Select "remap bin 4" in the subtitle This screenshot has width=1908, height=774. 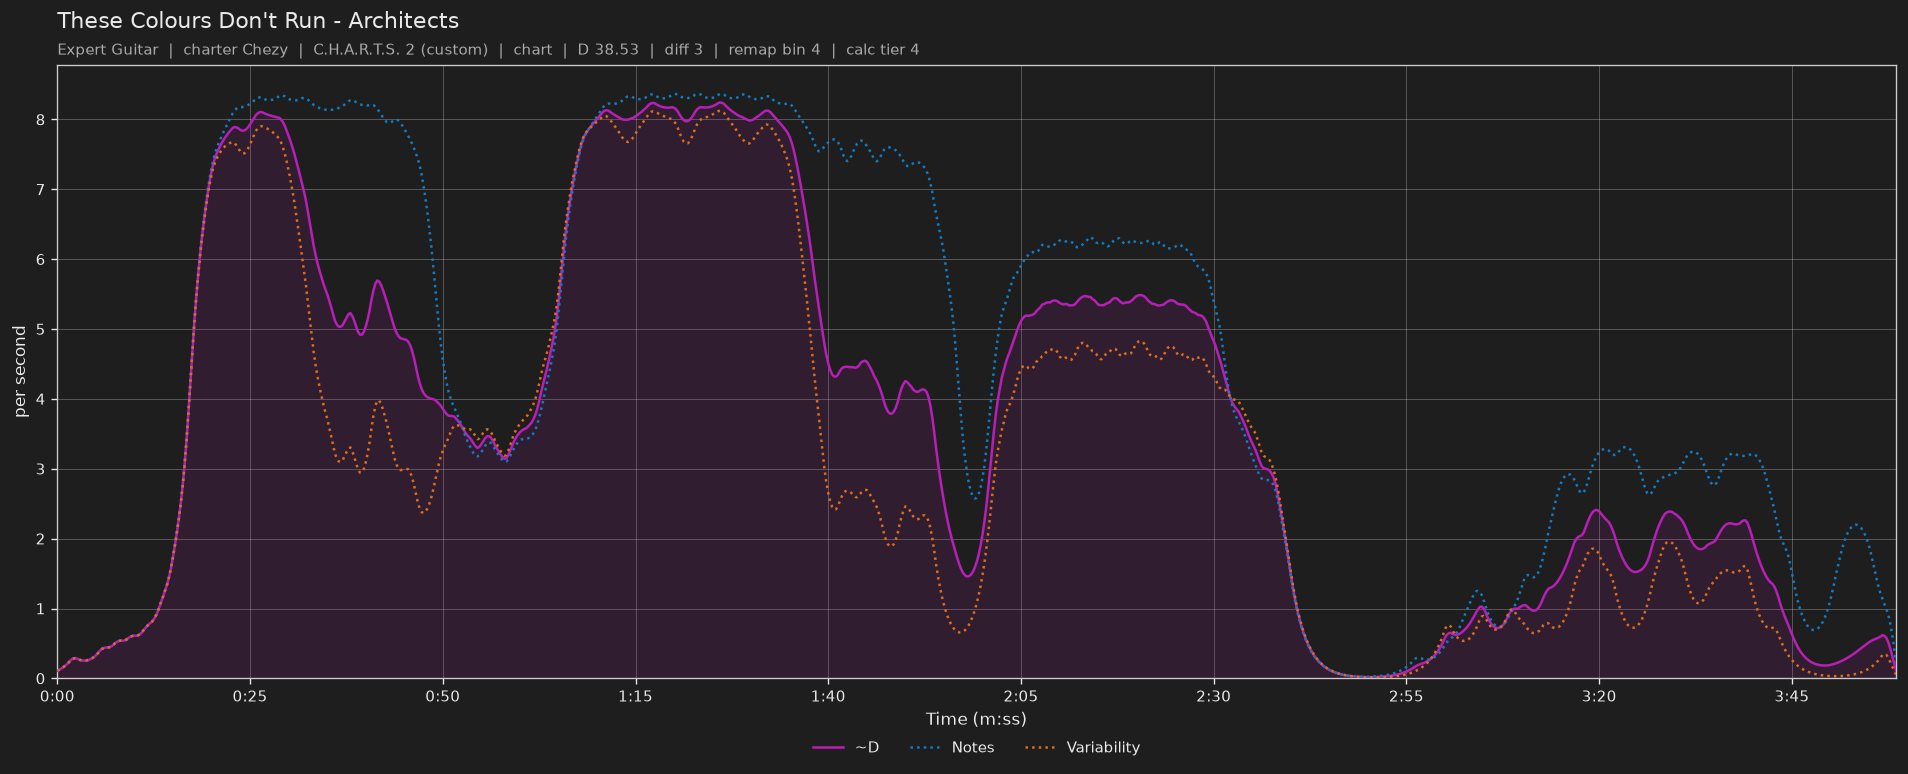click(x=774, y=50)
